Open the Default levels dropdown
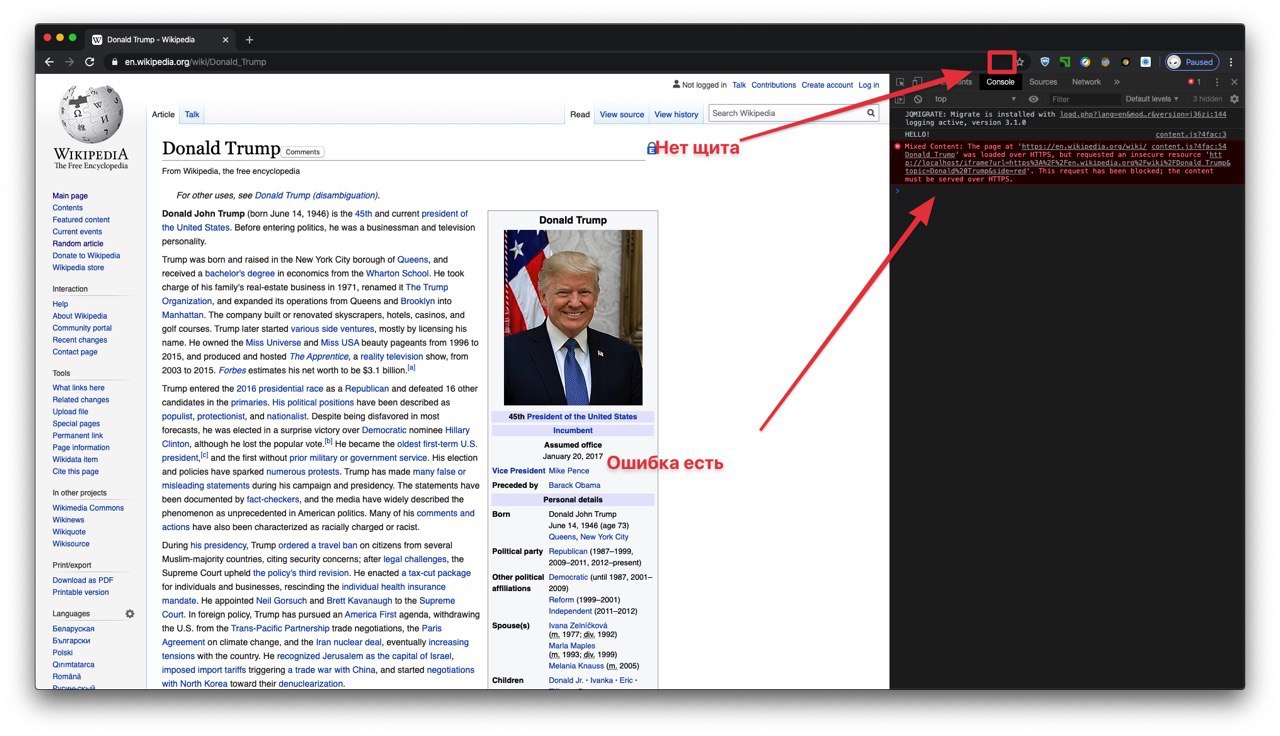This screenshot has height=736, width=1280. tap(1152, 99)
